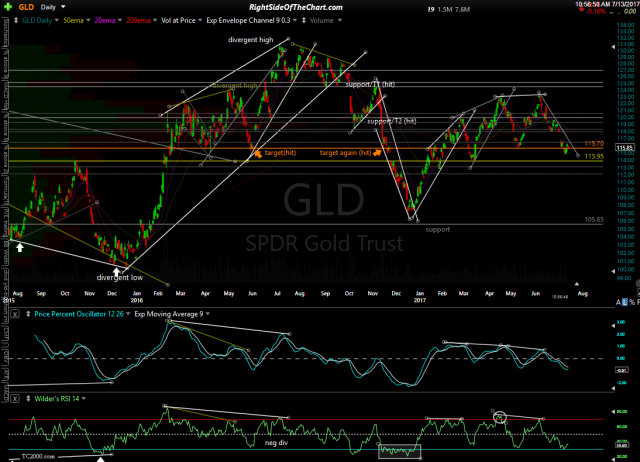This screenshot has width=640, height=462.
Task: Click the move handle beside Wilder's RSI 14
Action: [28, 399]
